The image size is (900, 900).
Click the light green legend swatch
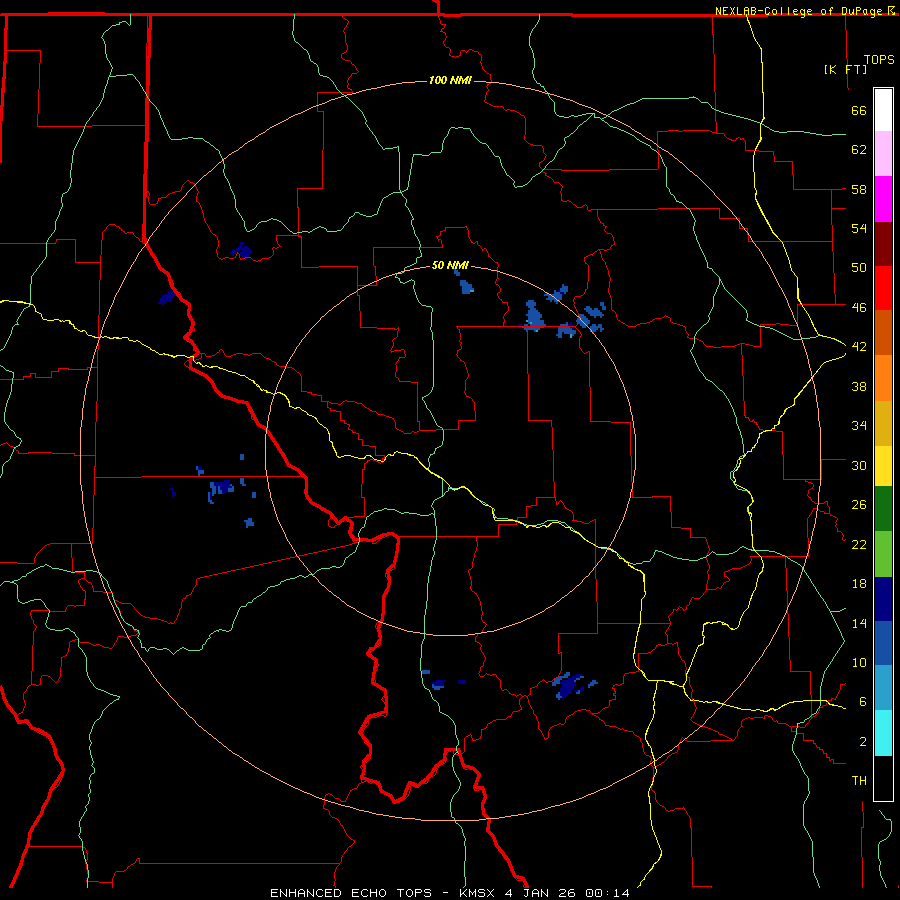click(x=883, y=554)
